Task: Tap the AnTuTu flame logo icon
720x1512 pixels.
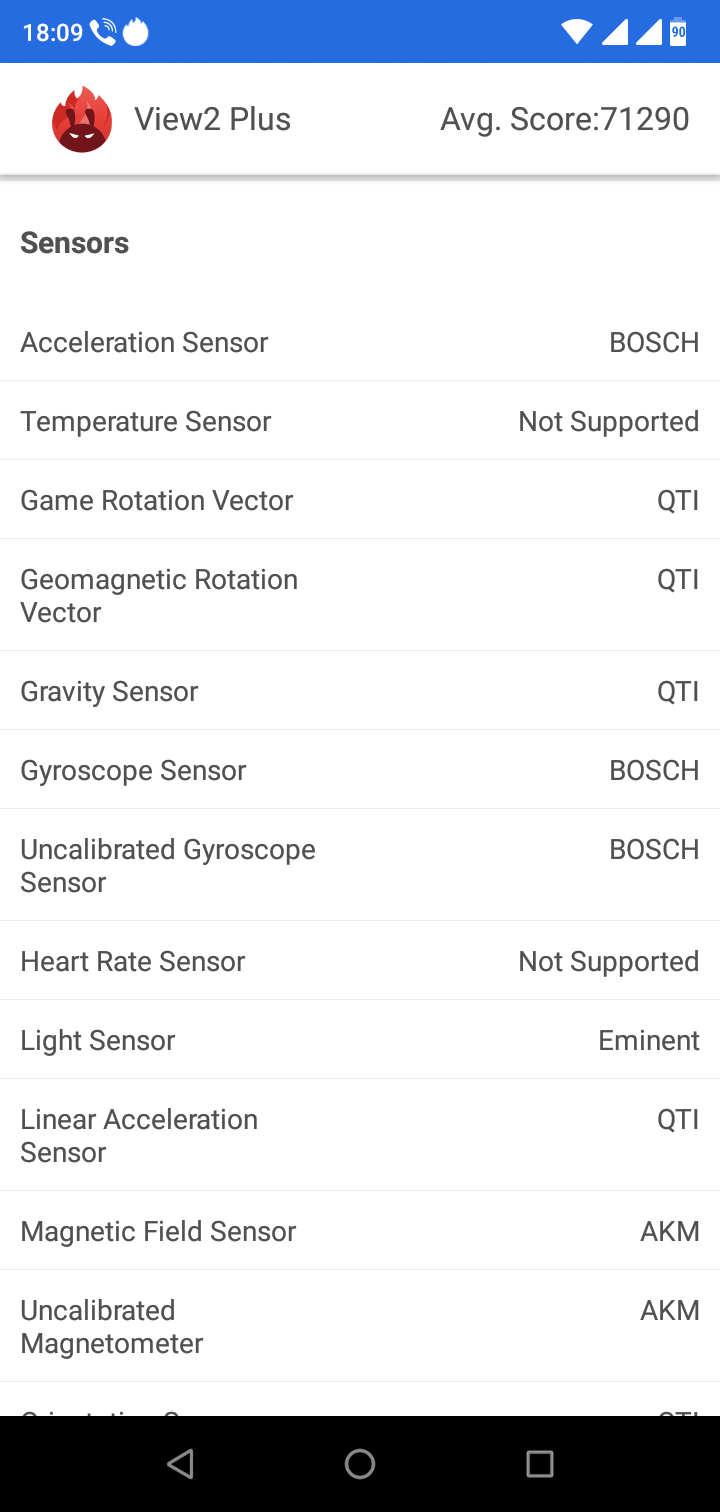Action: point(82,120)
